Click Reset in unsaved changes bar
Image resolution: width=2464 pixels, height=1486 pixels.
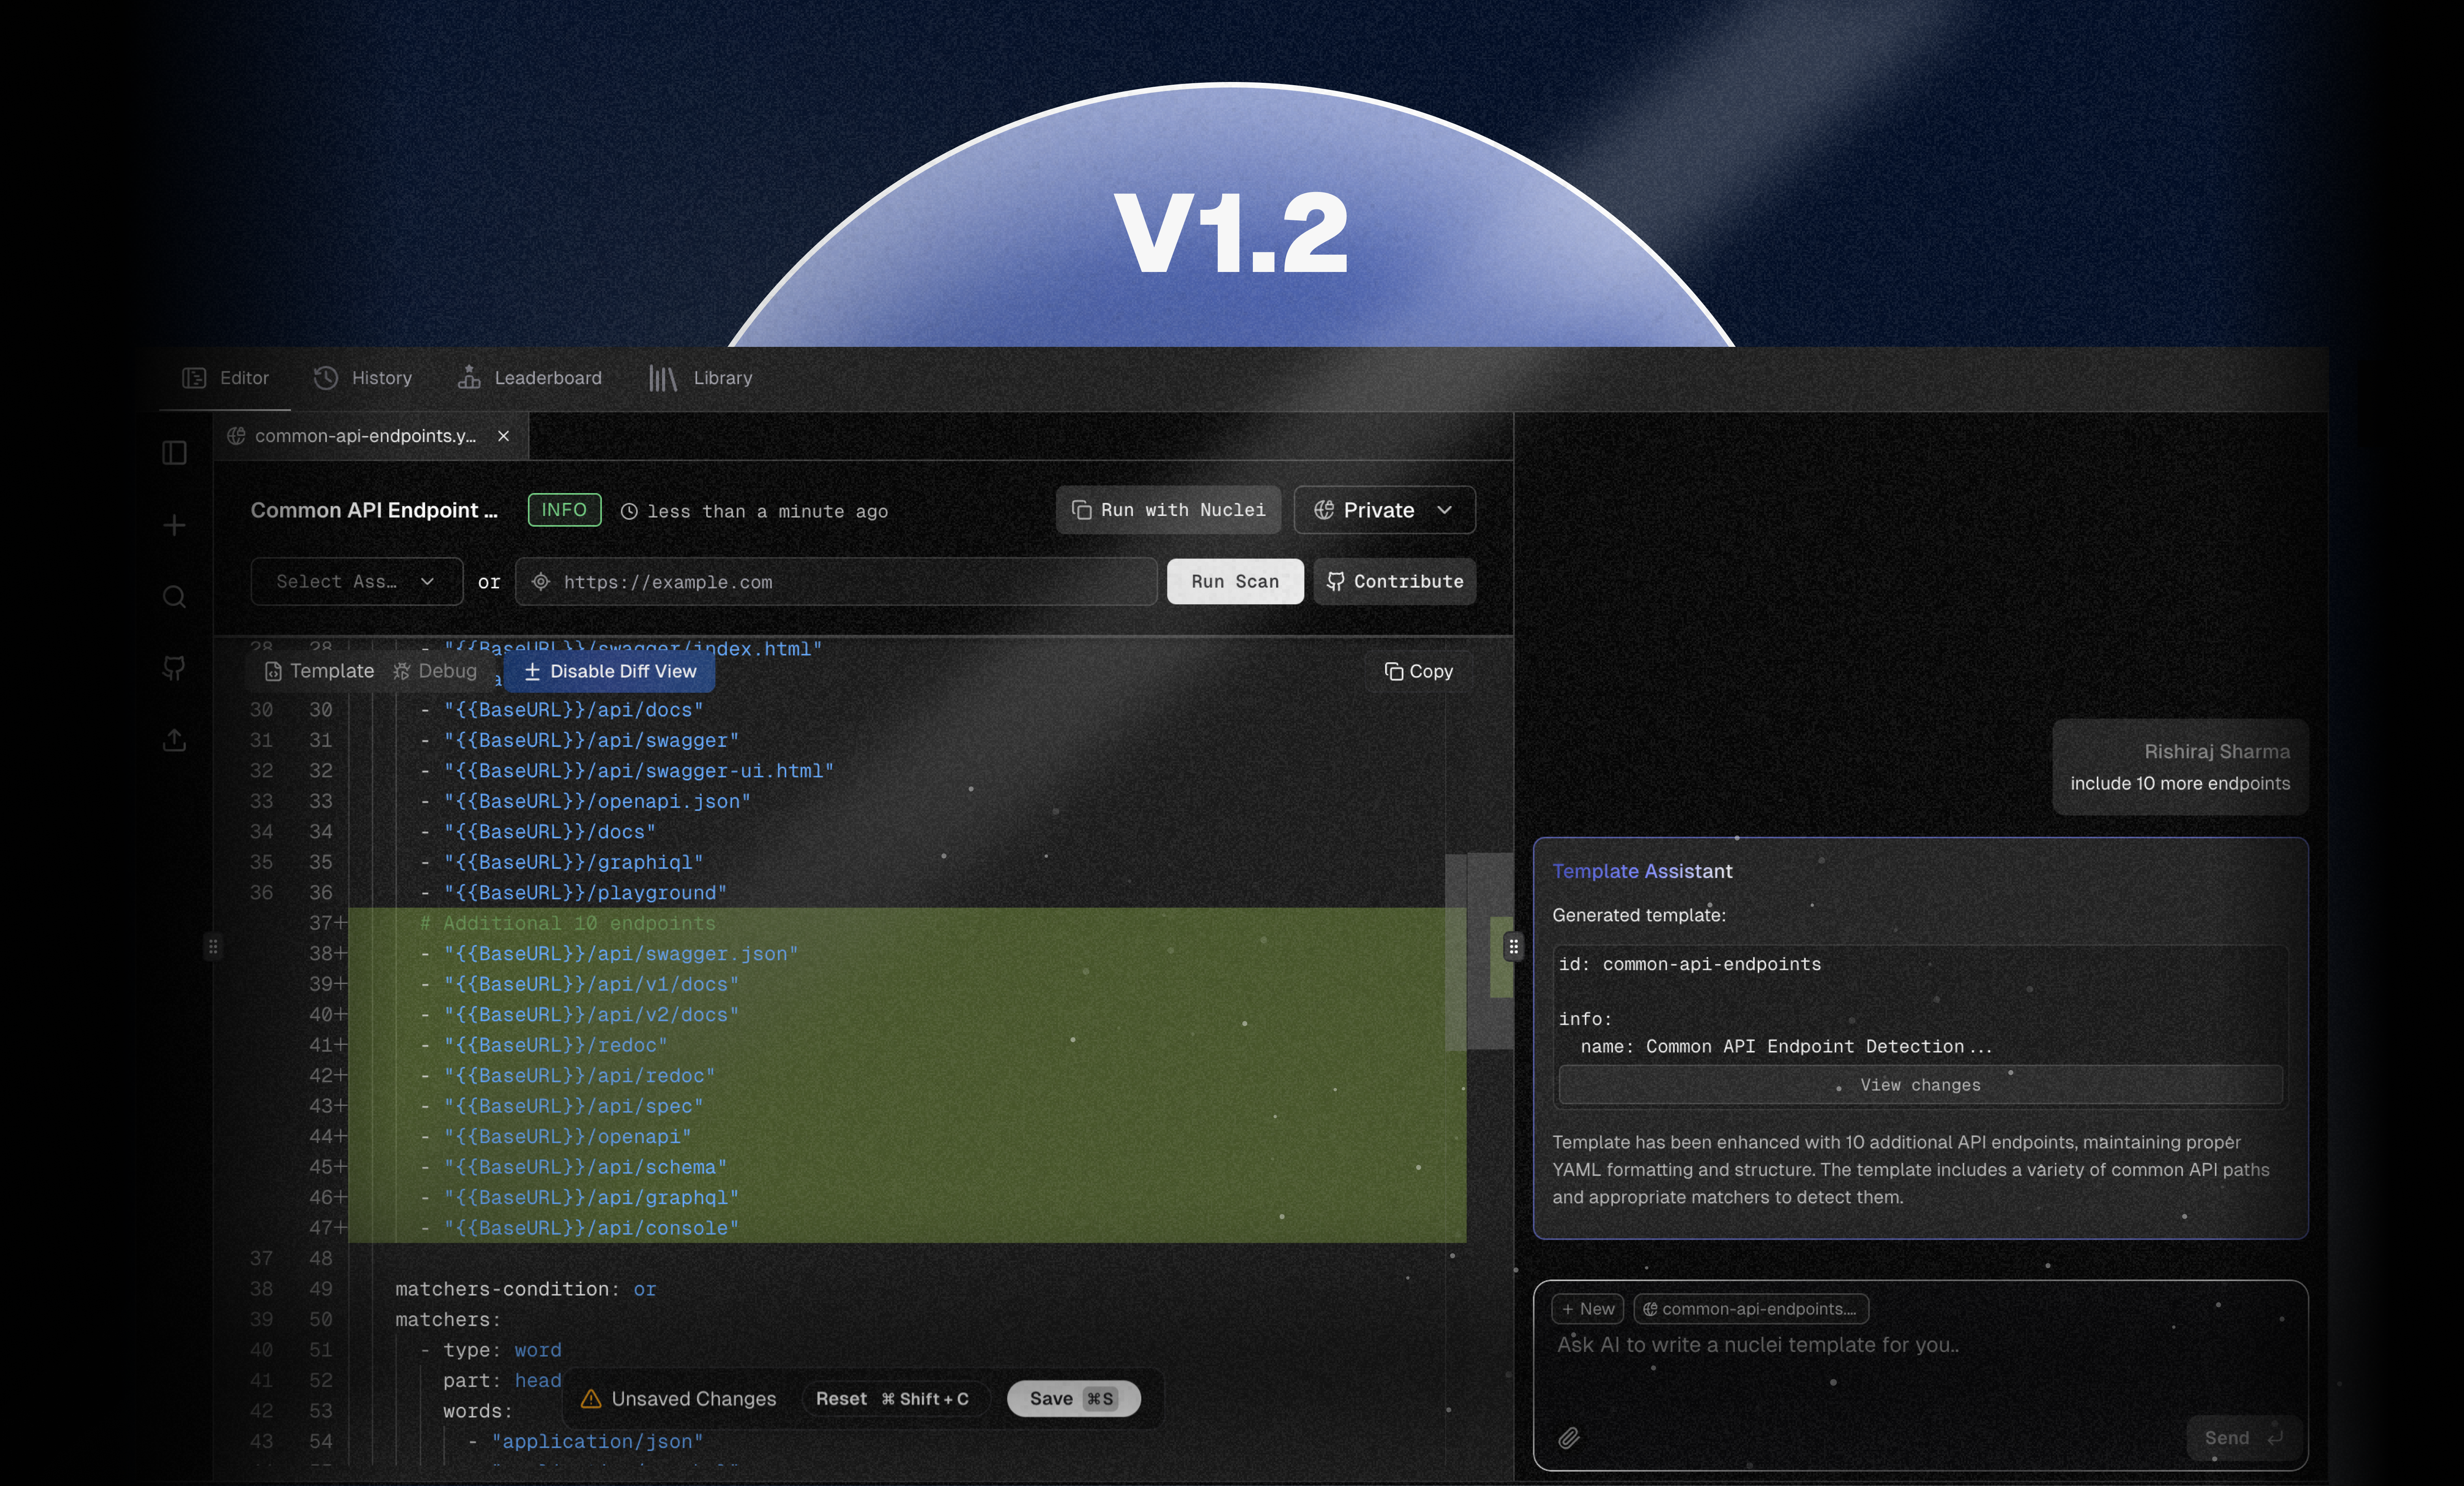pyautogui.click(x=893, y=1399)
